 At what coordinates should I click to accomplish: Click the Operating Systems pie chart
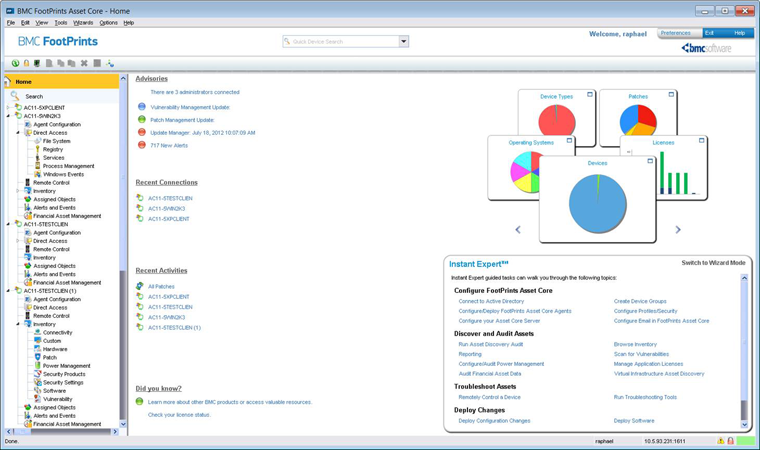pos(524,172)
